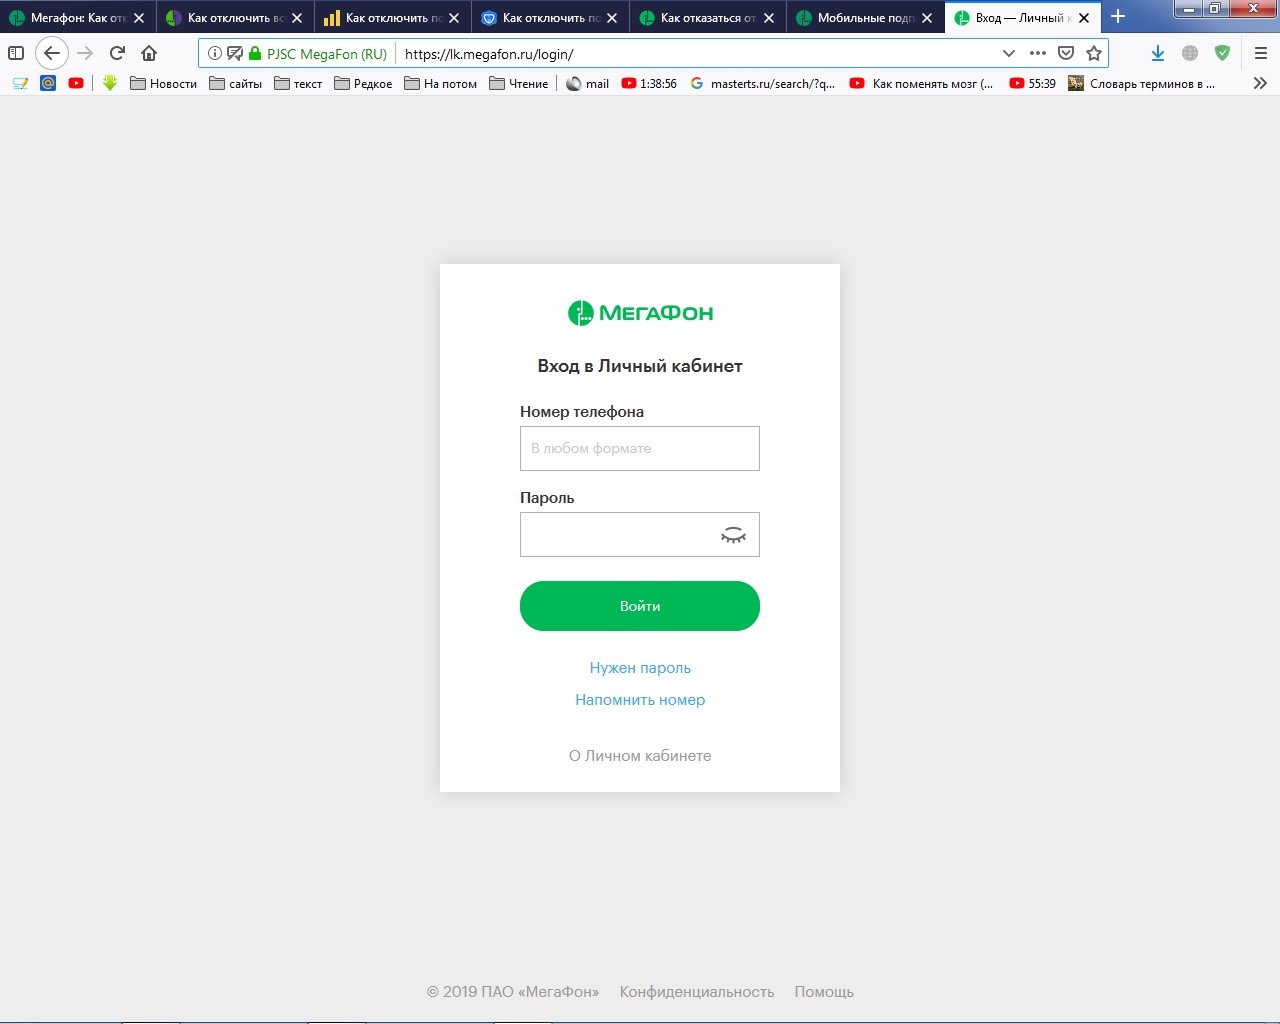
Task: Open the Downloads panel arrow
Action: coord(1157,53)
